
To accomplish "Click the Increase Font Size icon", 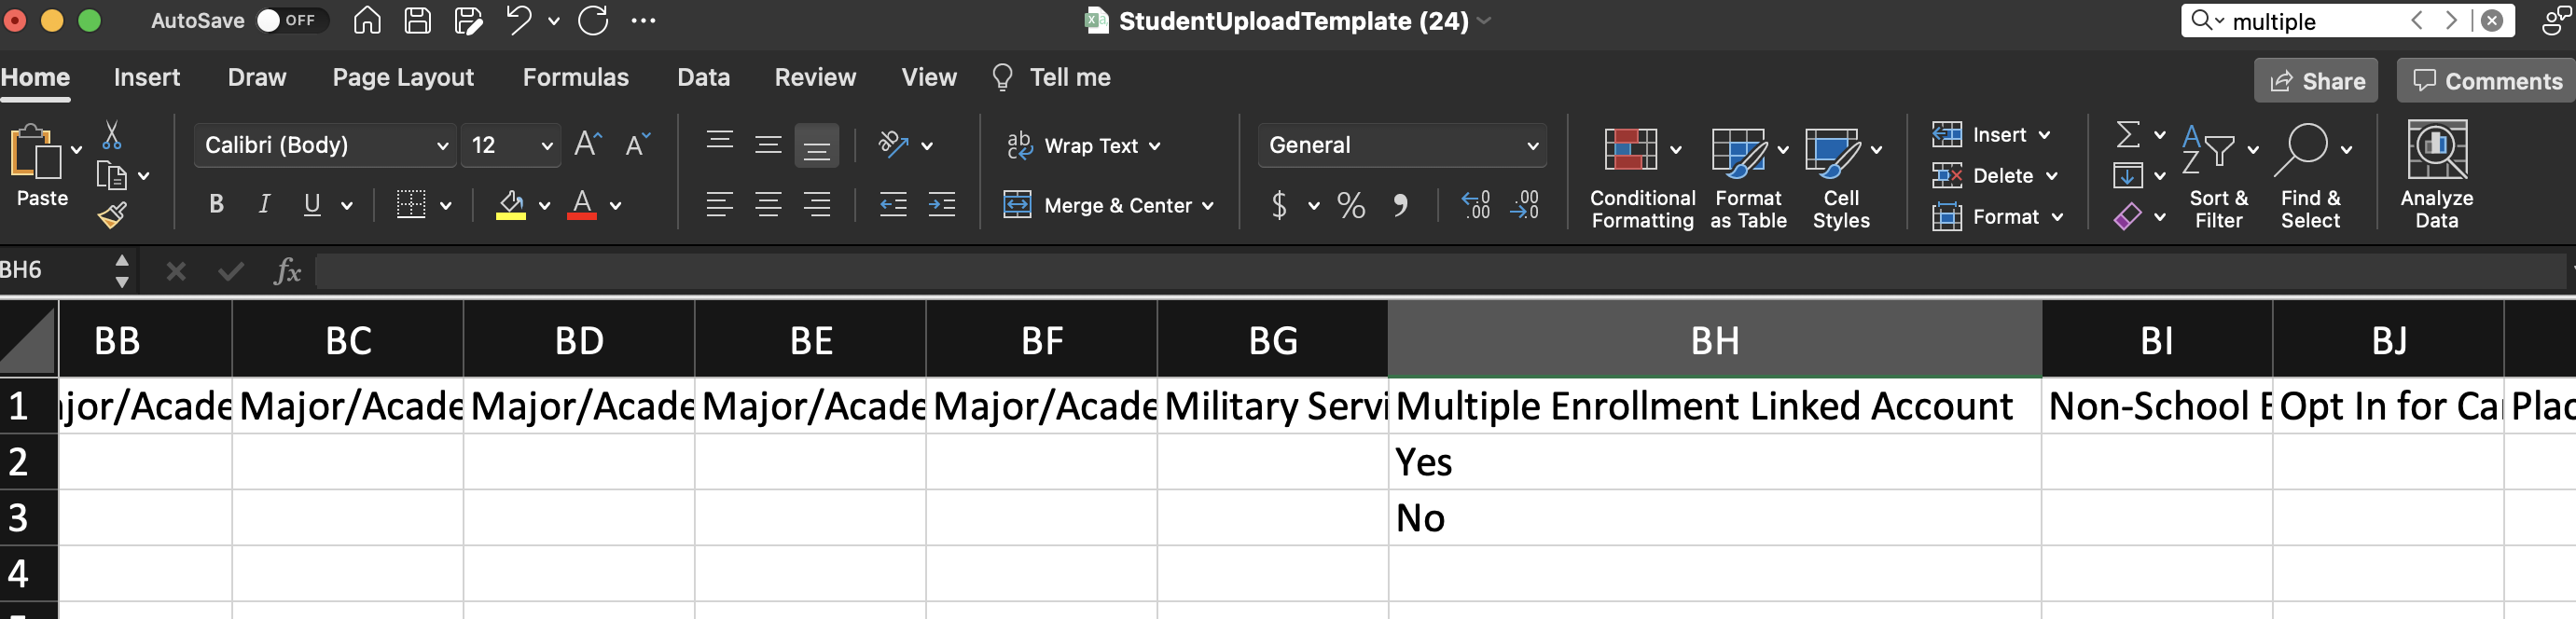I will pyautogui.click(x=587, y=145).
